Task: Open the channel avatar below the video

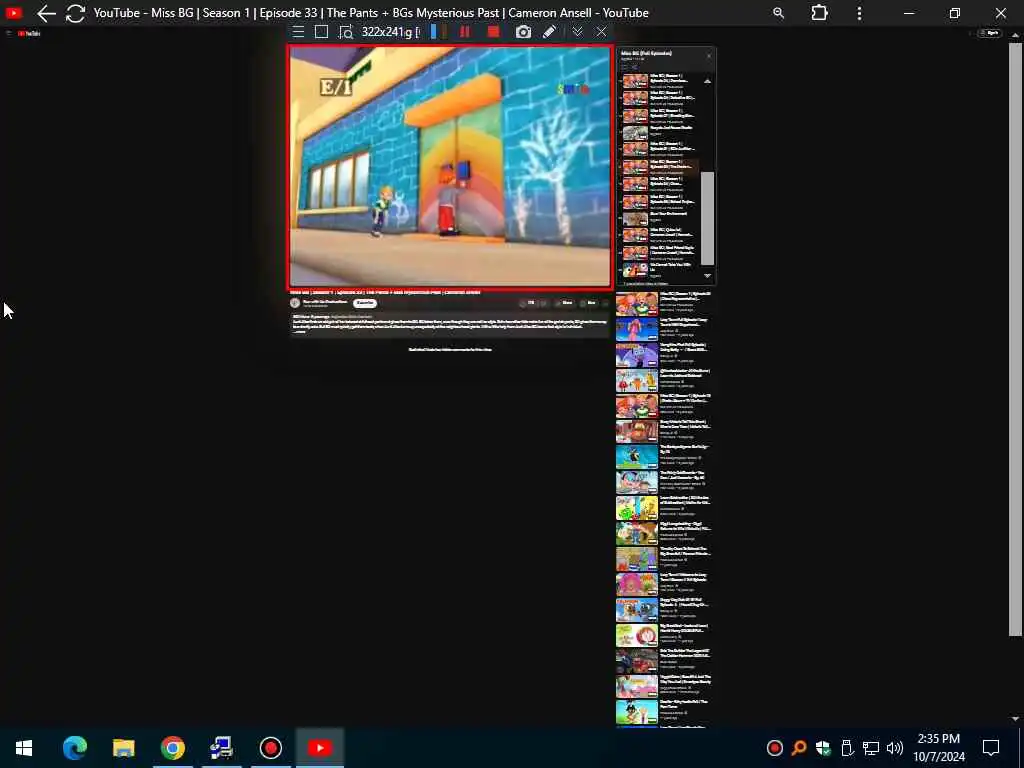Action: pos(295,303)
